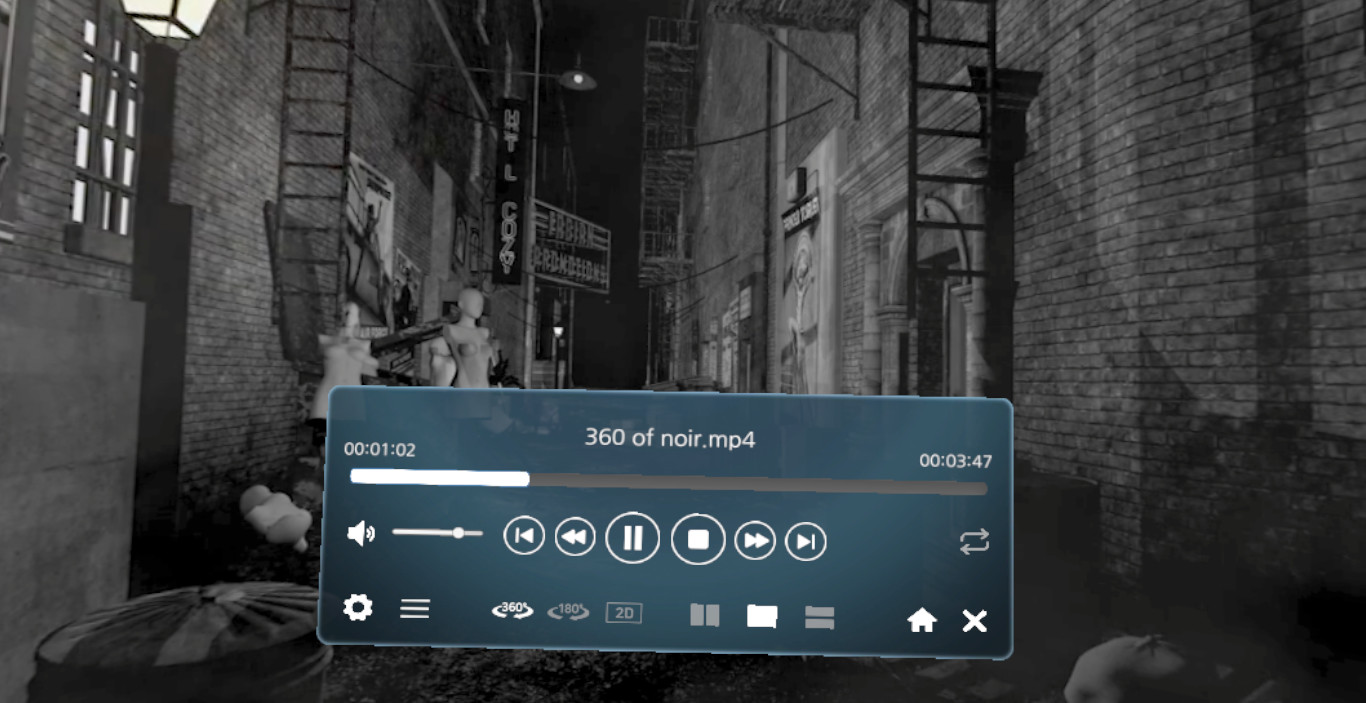The image size is (1366, 703).
Task: Return to the home screen
Action: pos(921,620)
